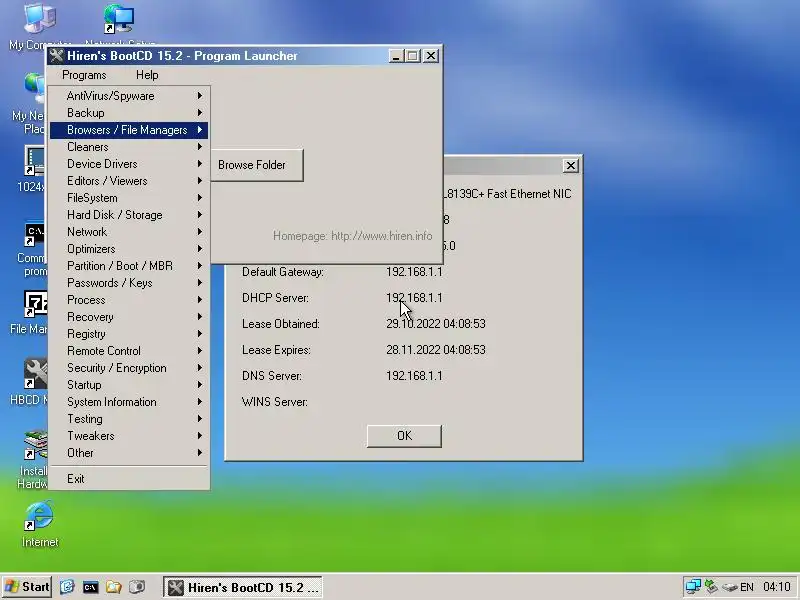
Task: Expand the Other submenu
Action: (x=129, y=453)
